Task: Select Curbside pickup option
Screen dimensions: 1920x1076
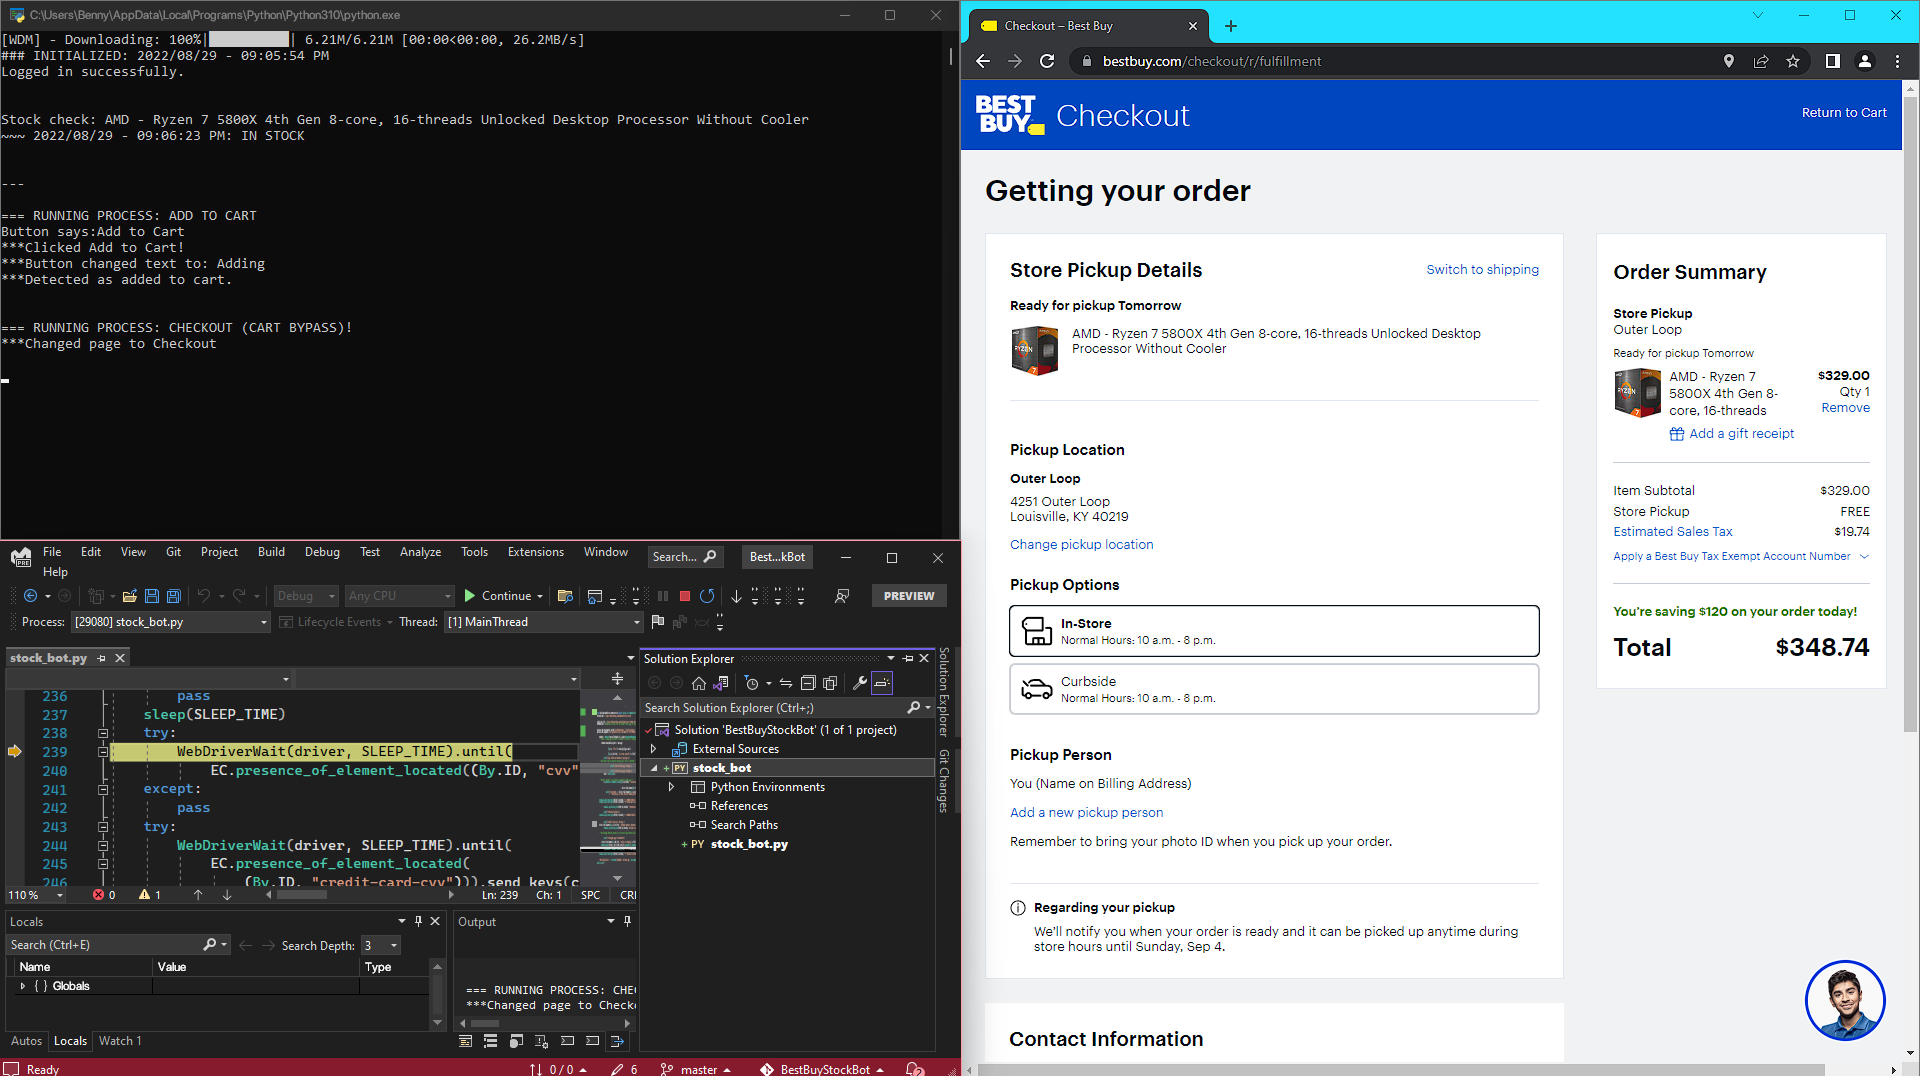Action: click(x=1274, y=689)
